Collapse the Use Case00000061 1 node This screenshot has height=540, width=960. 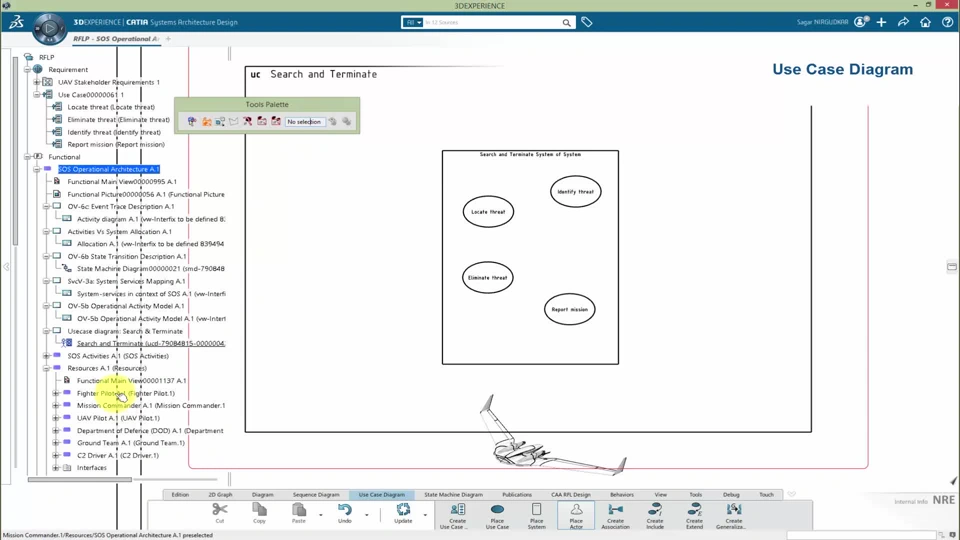(x=37, y=95)
